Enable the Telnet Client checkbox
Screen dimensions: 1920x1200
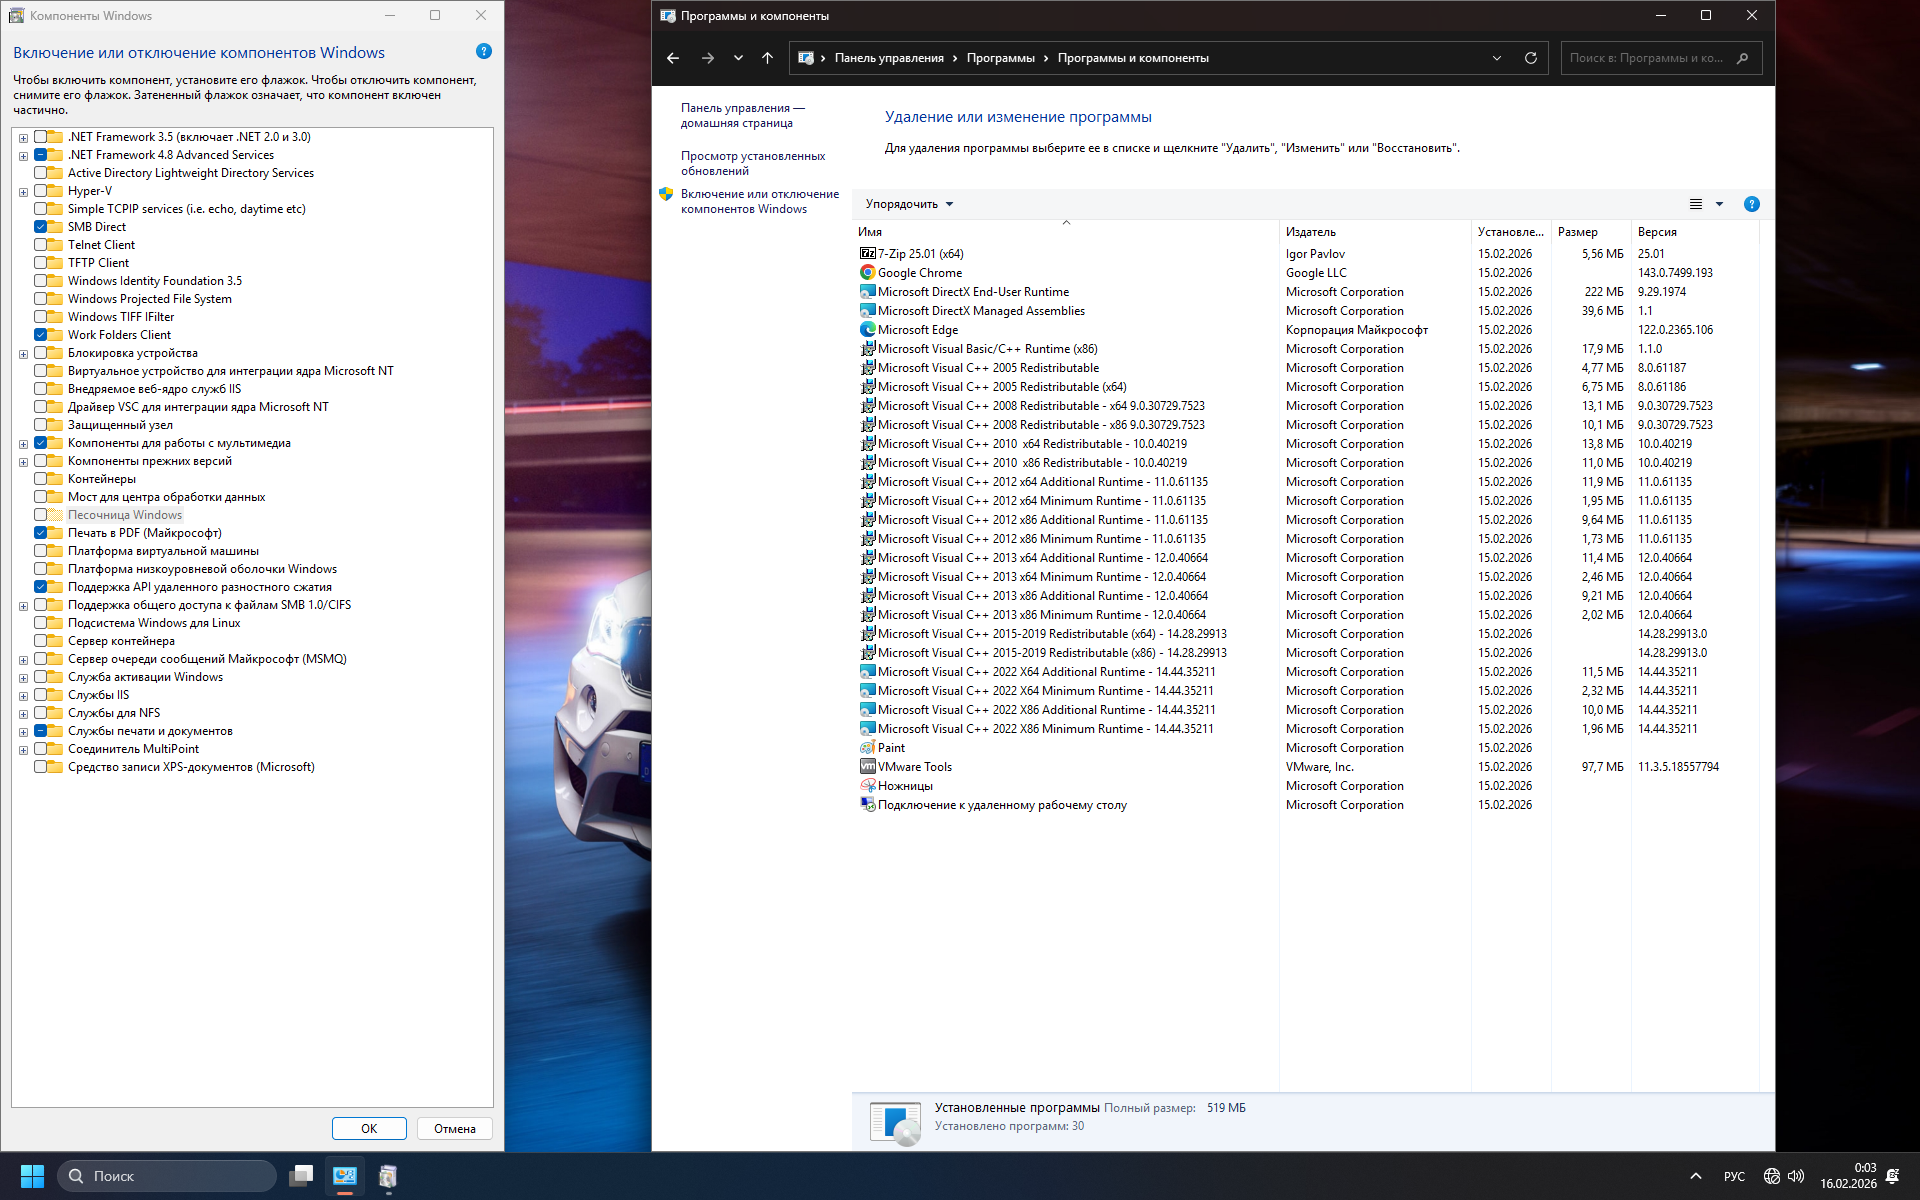point(41,245)
